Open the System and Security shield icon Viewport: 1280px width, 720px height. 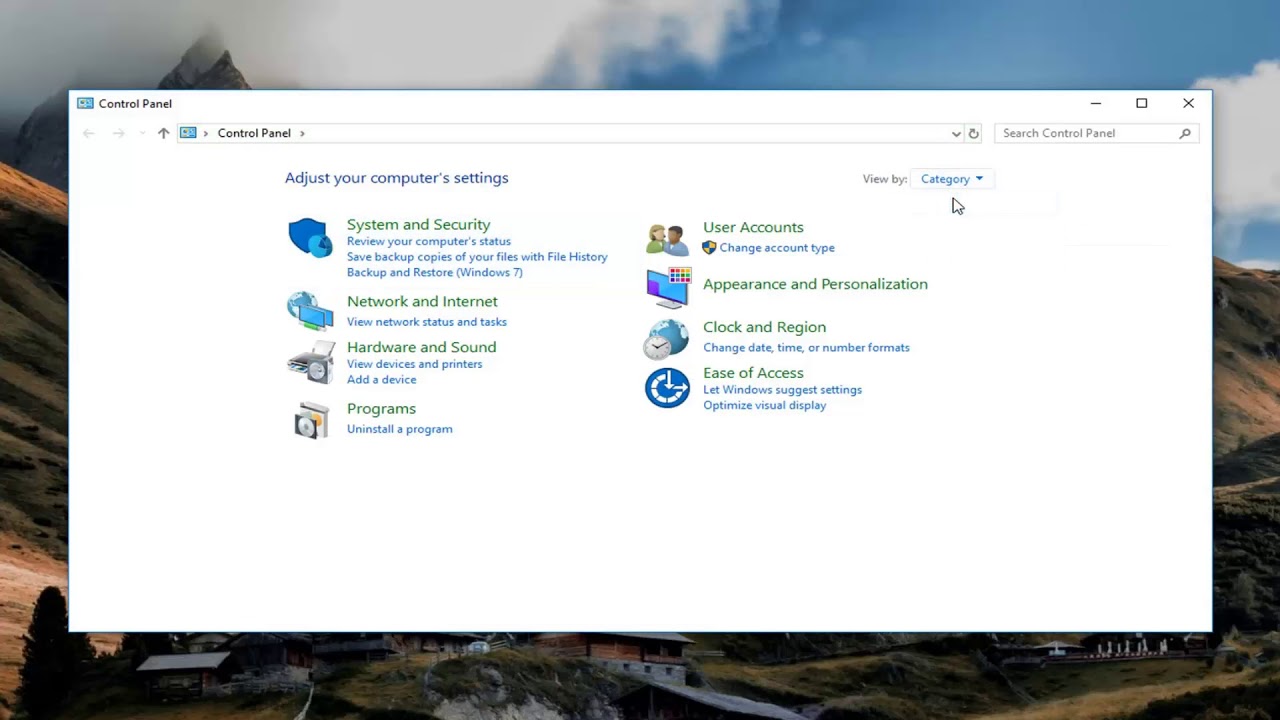[310, 238]
